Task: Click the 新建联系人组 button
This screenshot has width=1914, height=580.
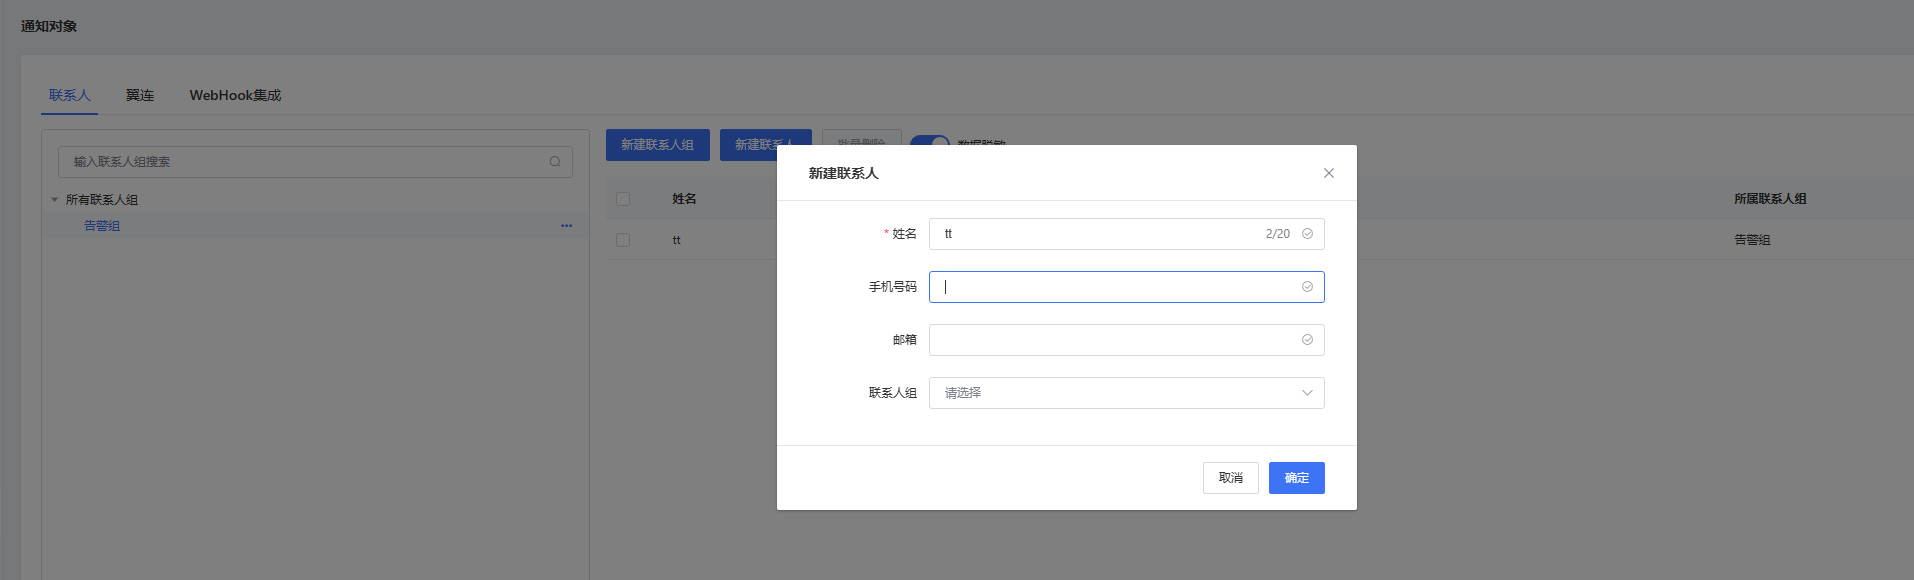Action: [x=657, y=145]
